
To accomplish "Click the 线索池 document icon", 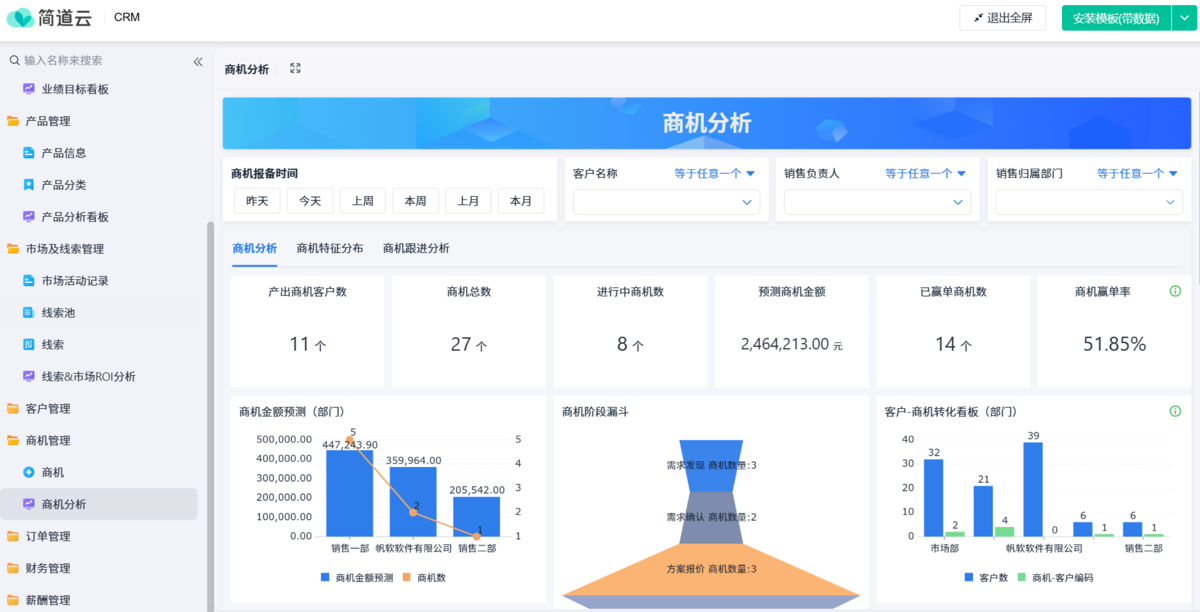I will click(x=29, y=313).
